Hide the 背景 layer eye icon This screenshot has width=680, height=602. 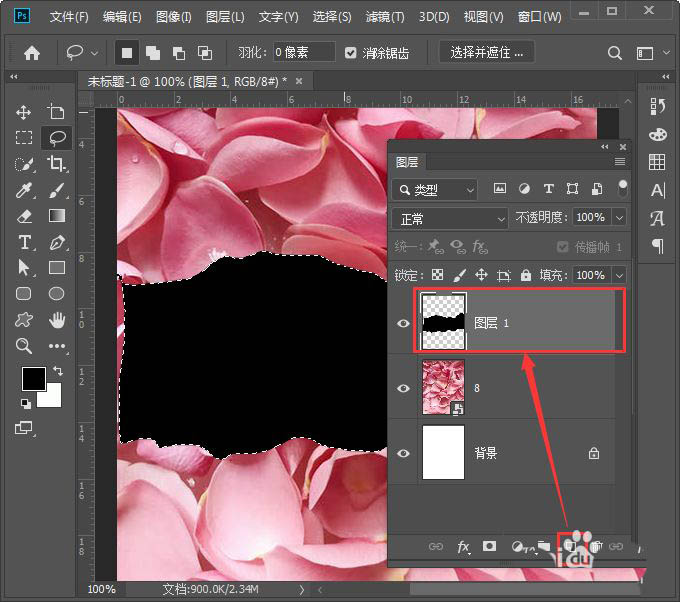pyautogui.click(x=403, y=453)
